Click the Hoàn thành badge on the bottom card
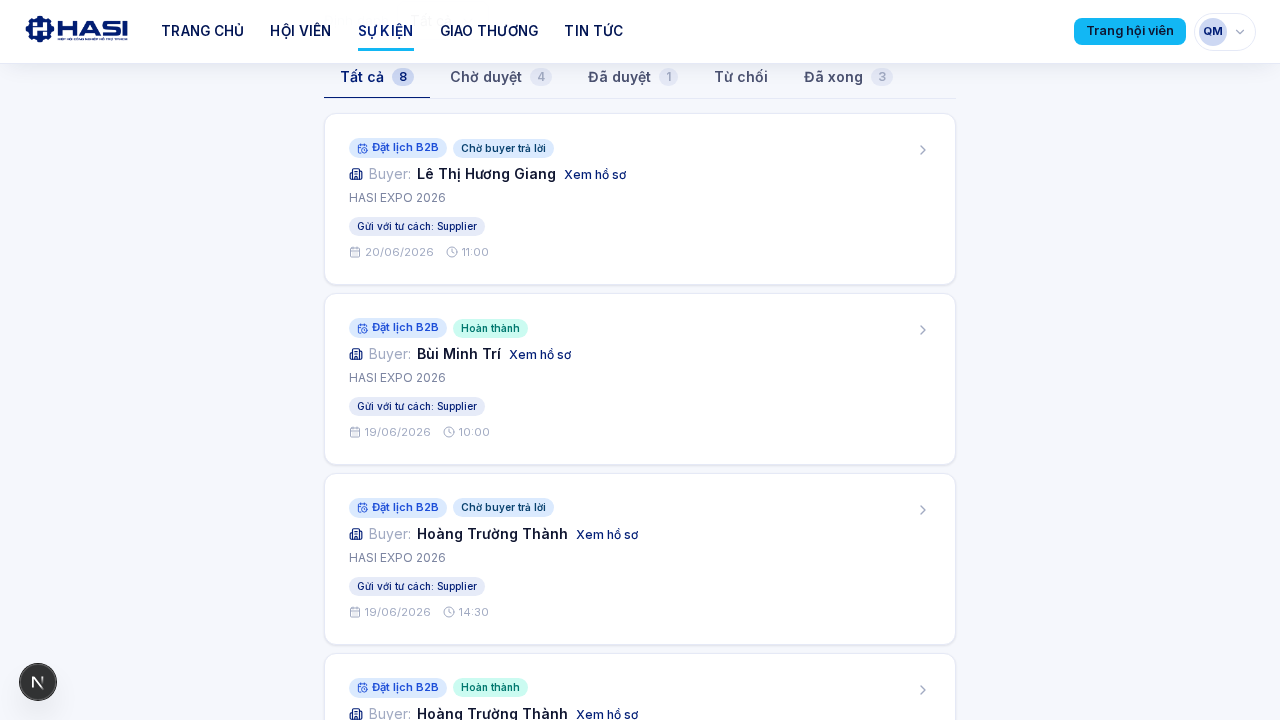Viewport: 1280px width, 720px height. tap(490, 688)
